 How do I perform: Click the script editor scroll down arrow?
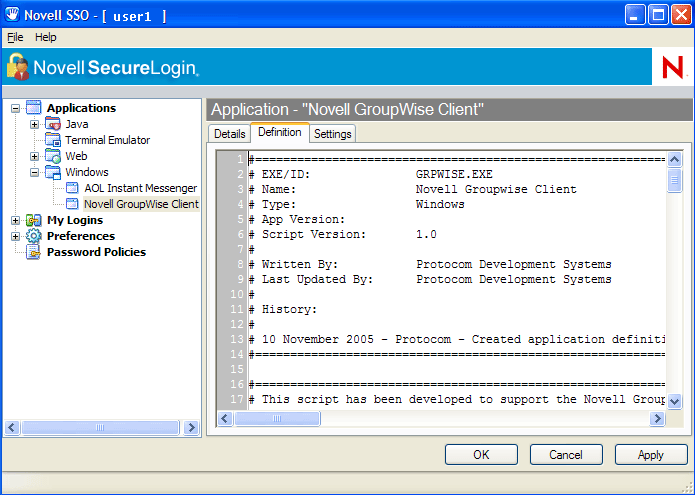tap(674, 401)
